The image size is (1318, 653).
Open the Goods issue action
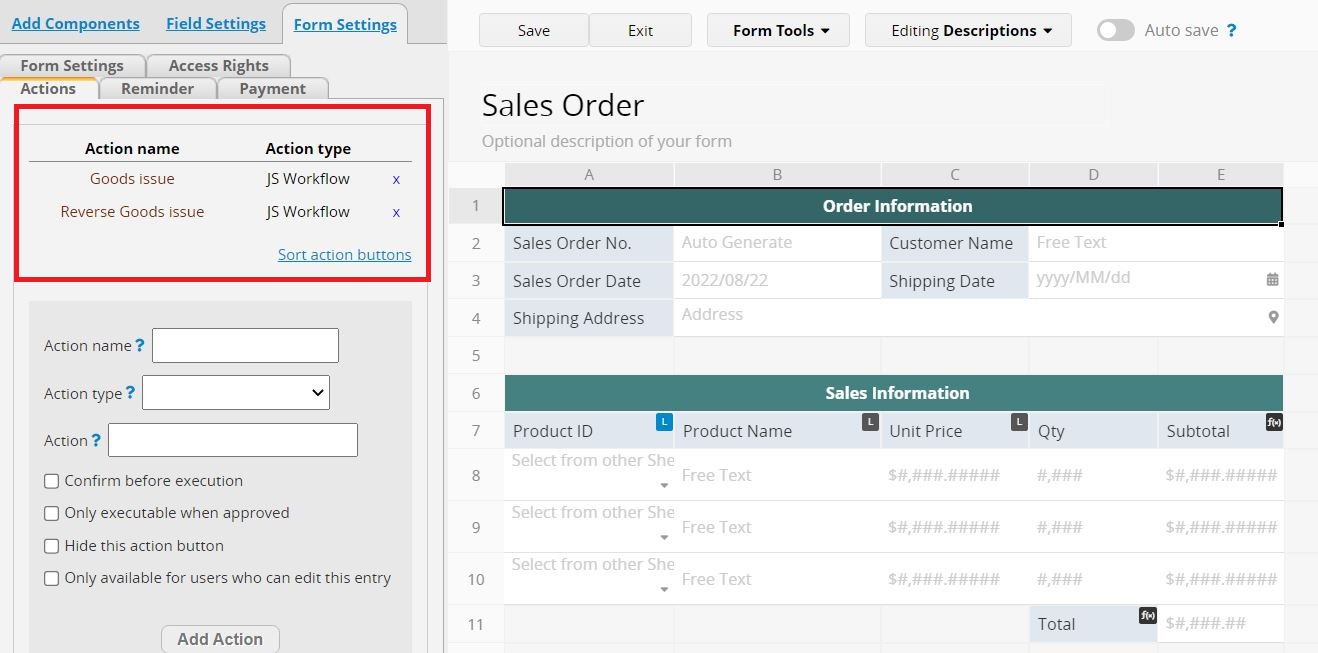click(x=132, y=179)
